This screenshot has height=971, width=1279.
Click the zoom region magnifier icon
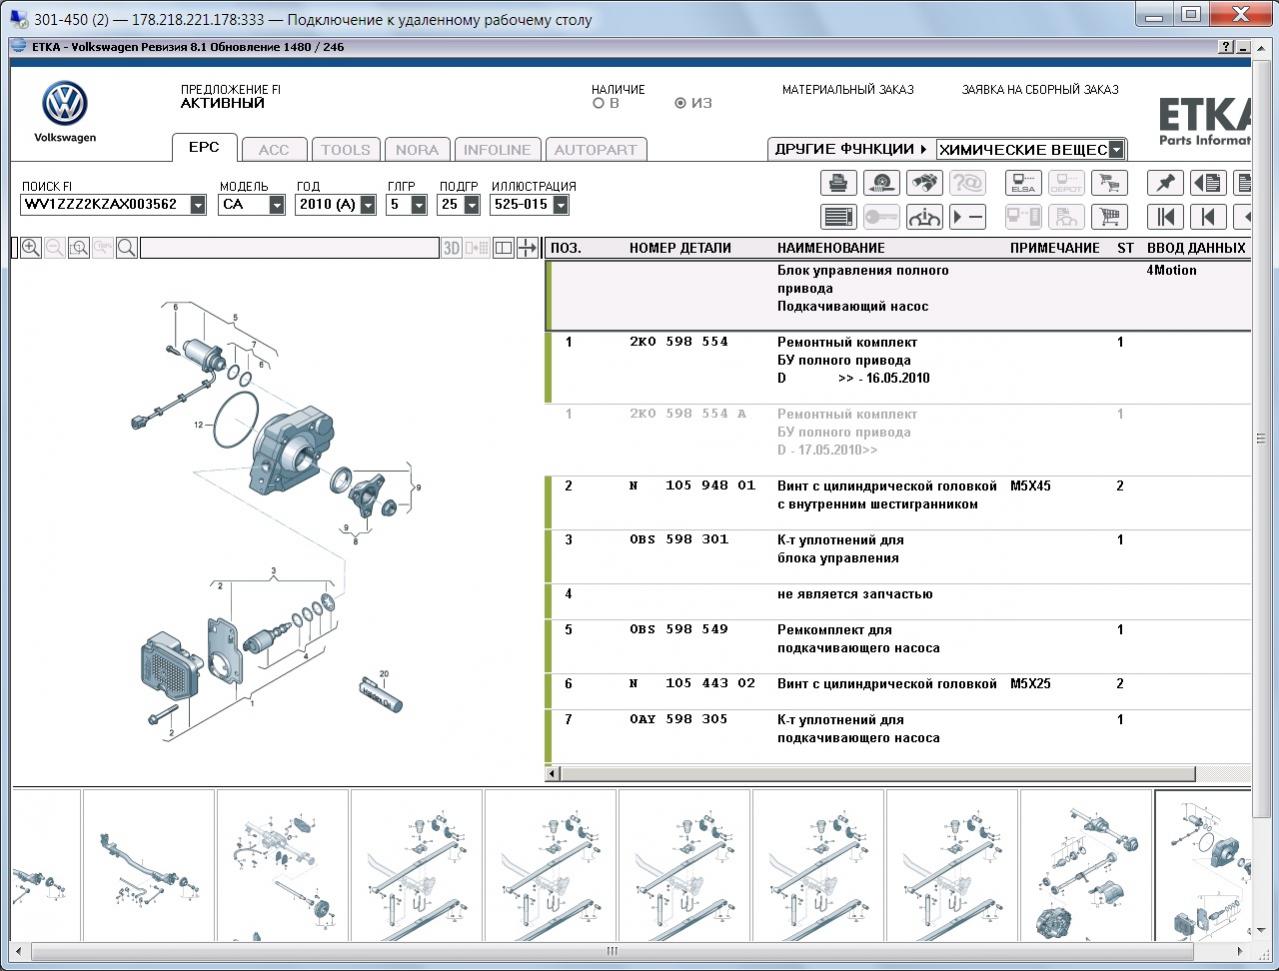click(x=79, y=248)
